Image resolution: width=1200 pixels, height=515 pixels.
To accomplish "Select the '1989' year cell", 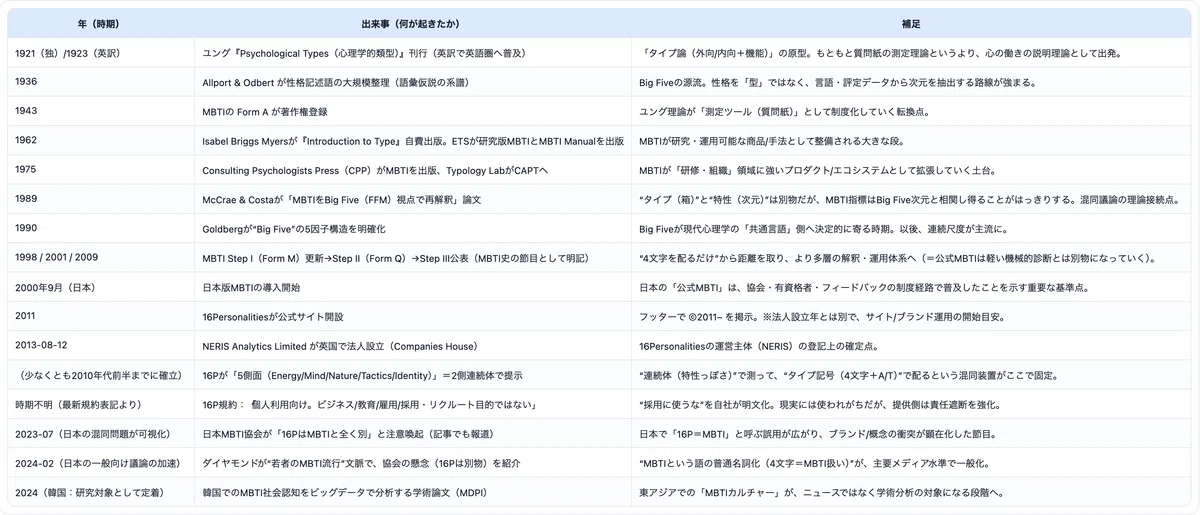I will point(101,199).
